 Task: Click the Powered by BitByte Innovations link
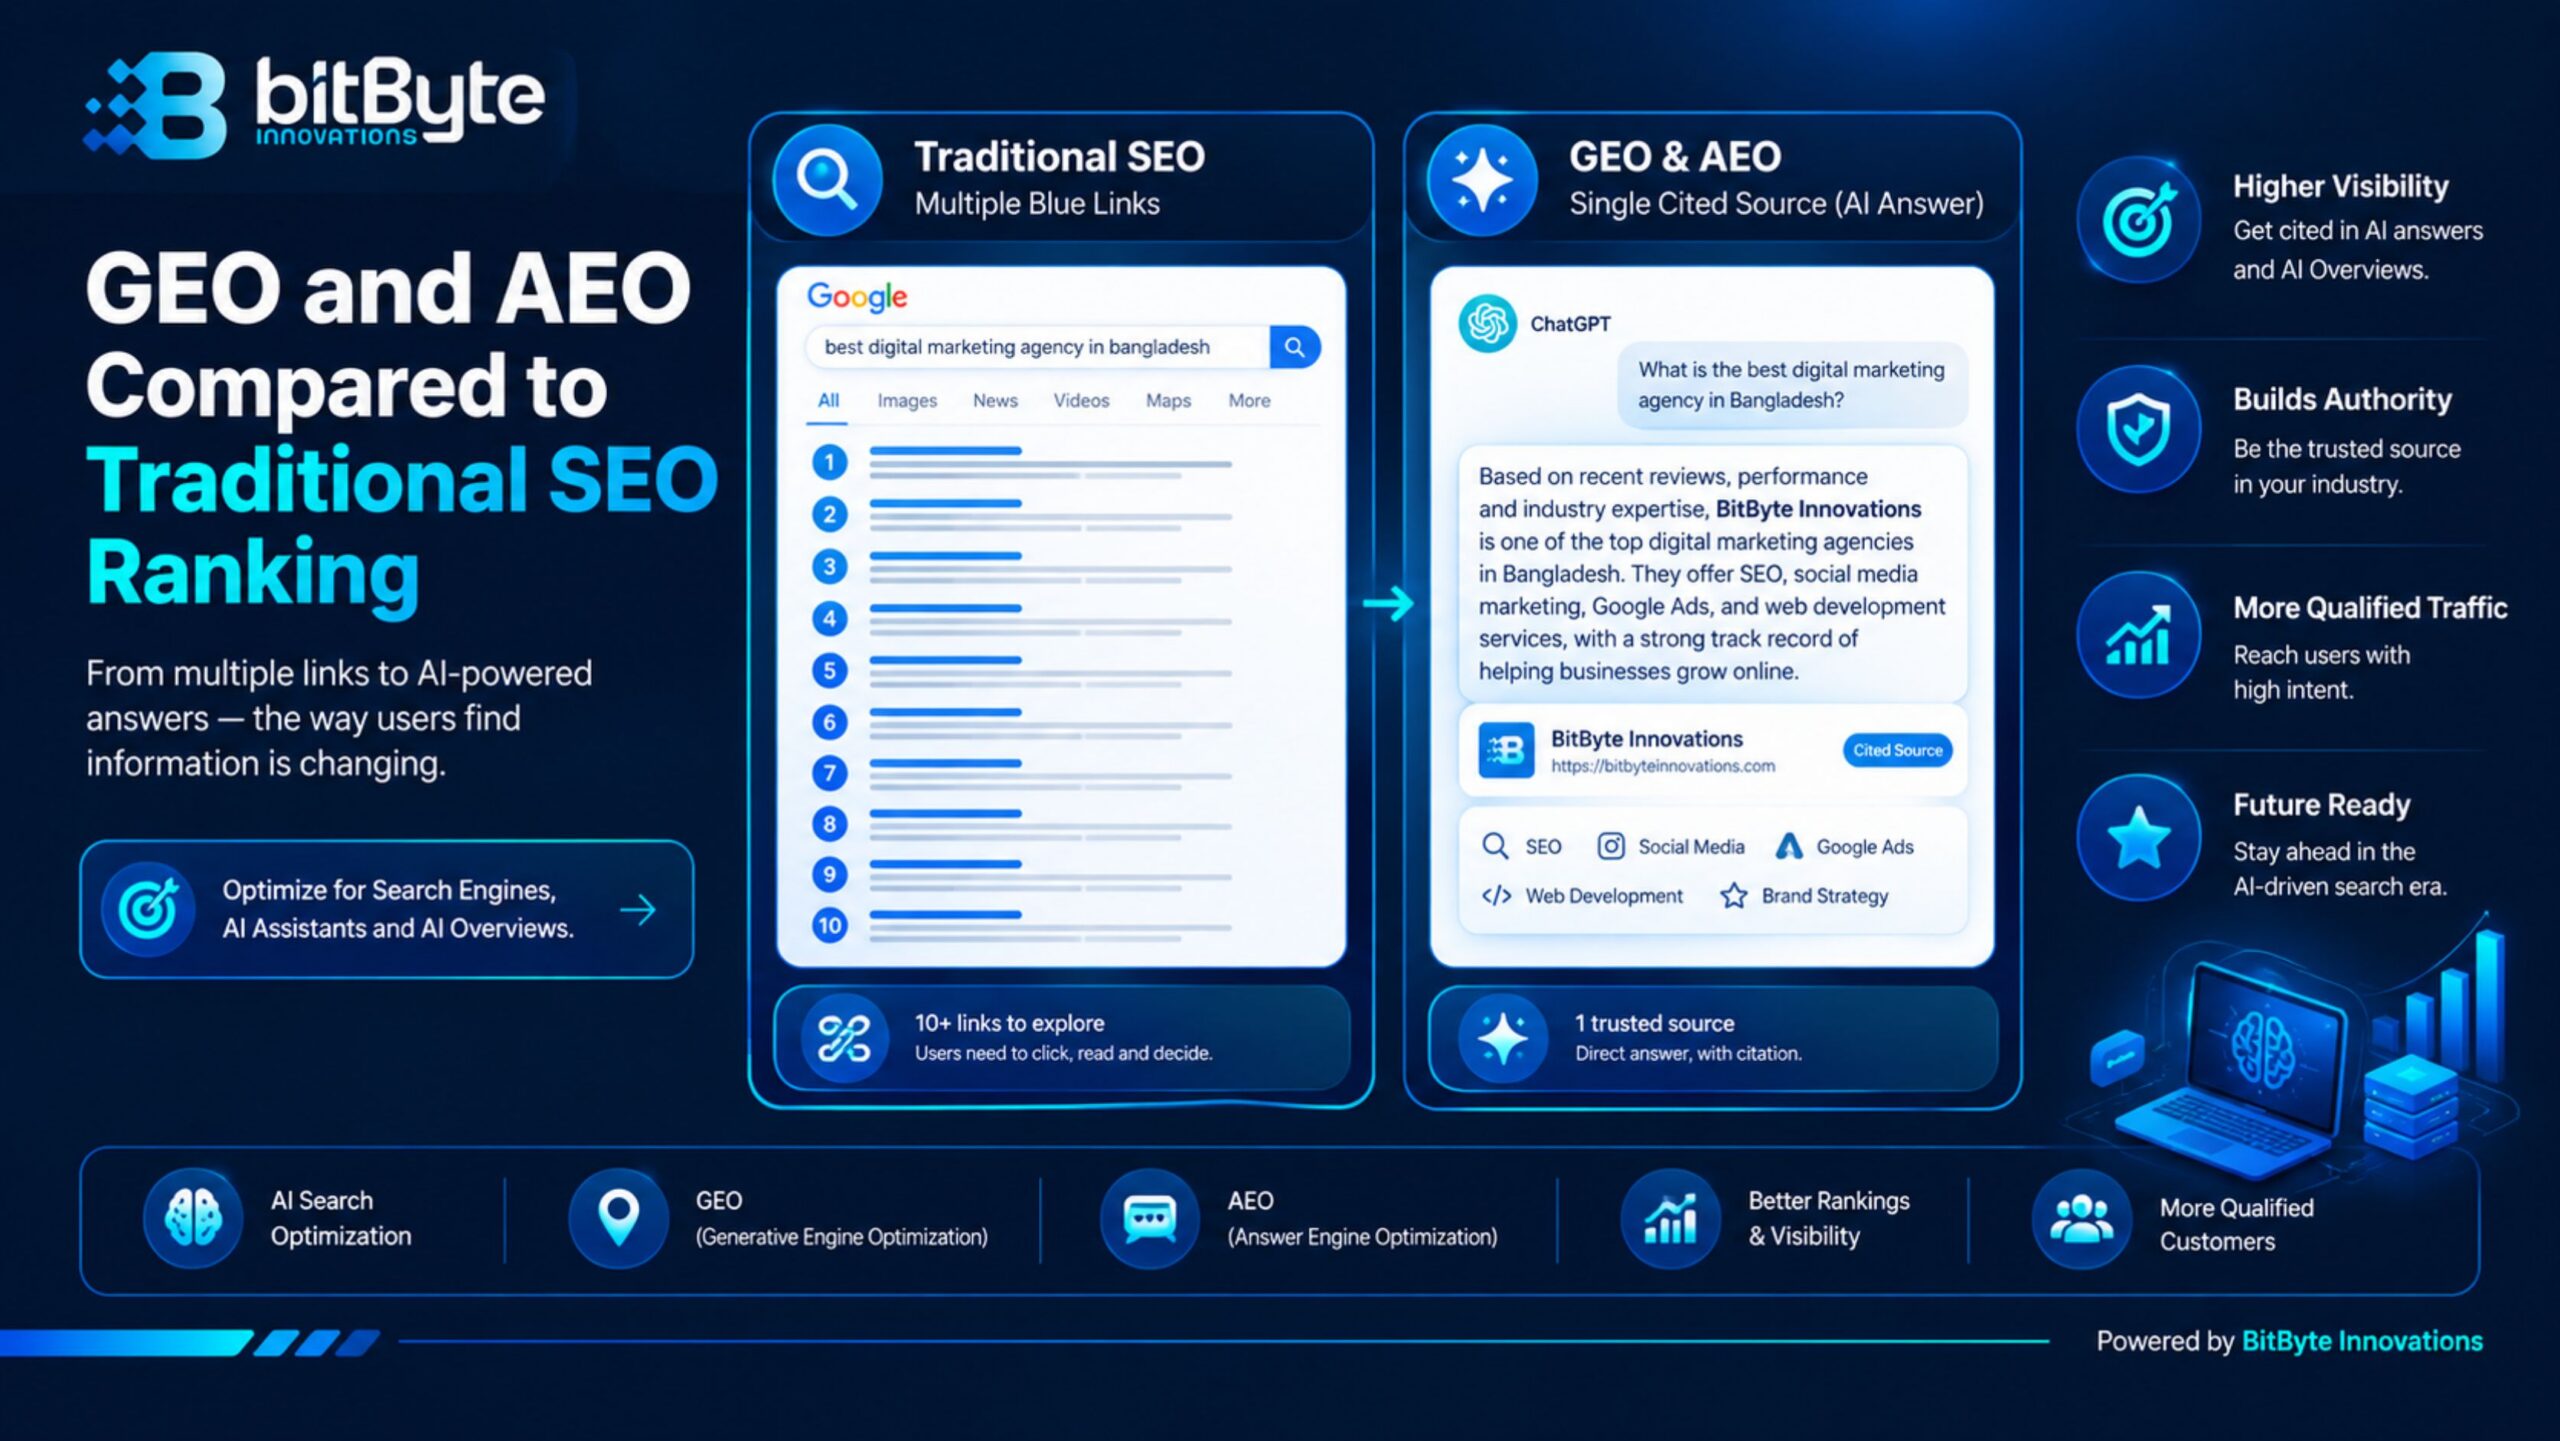point(2289,1341)
